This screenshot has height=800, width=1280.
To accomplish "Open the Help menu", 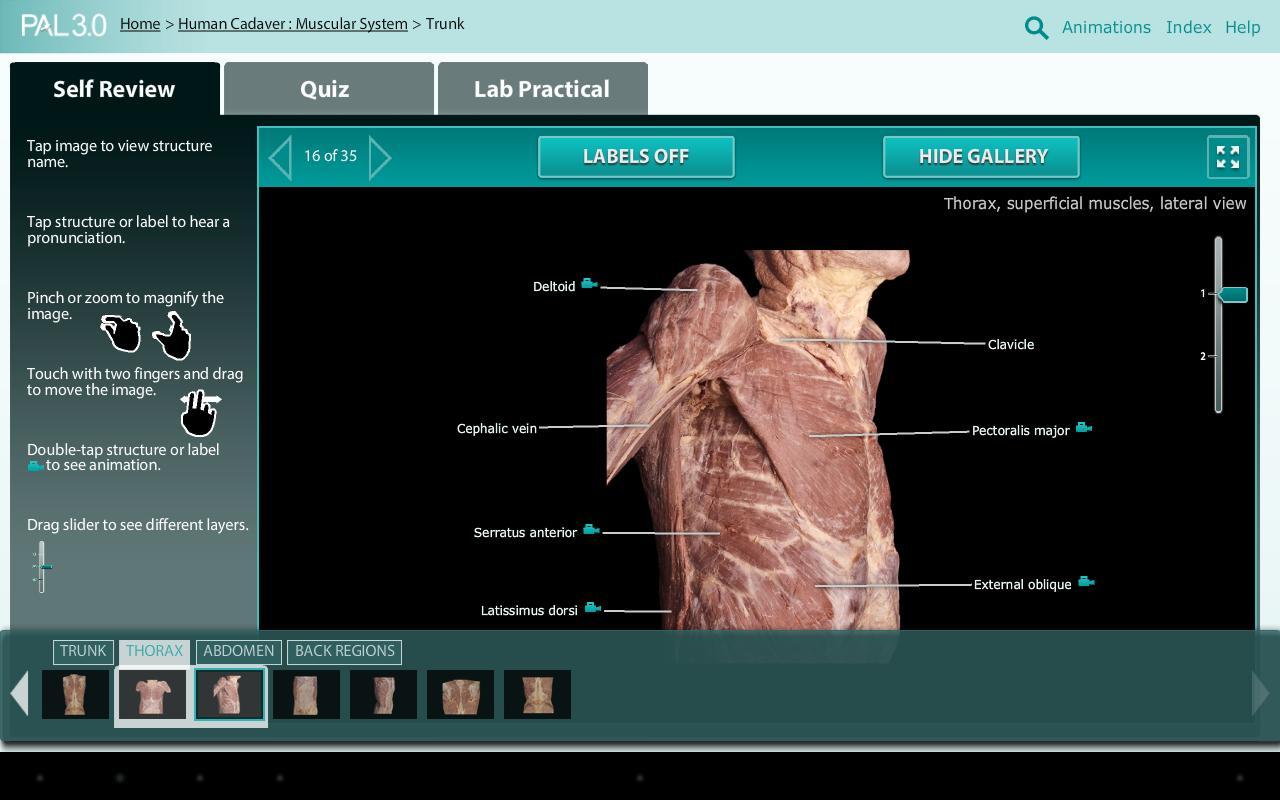I will 1242,27.
